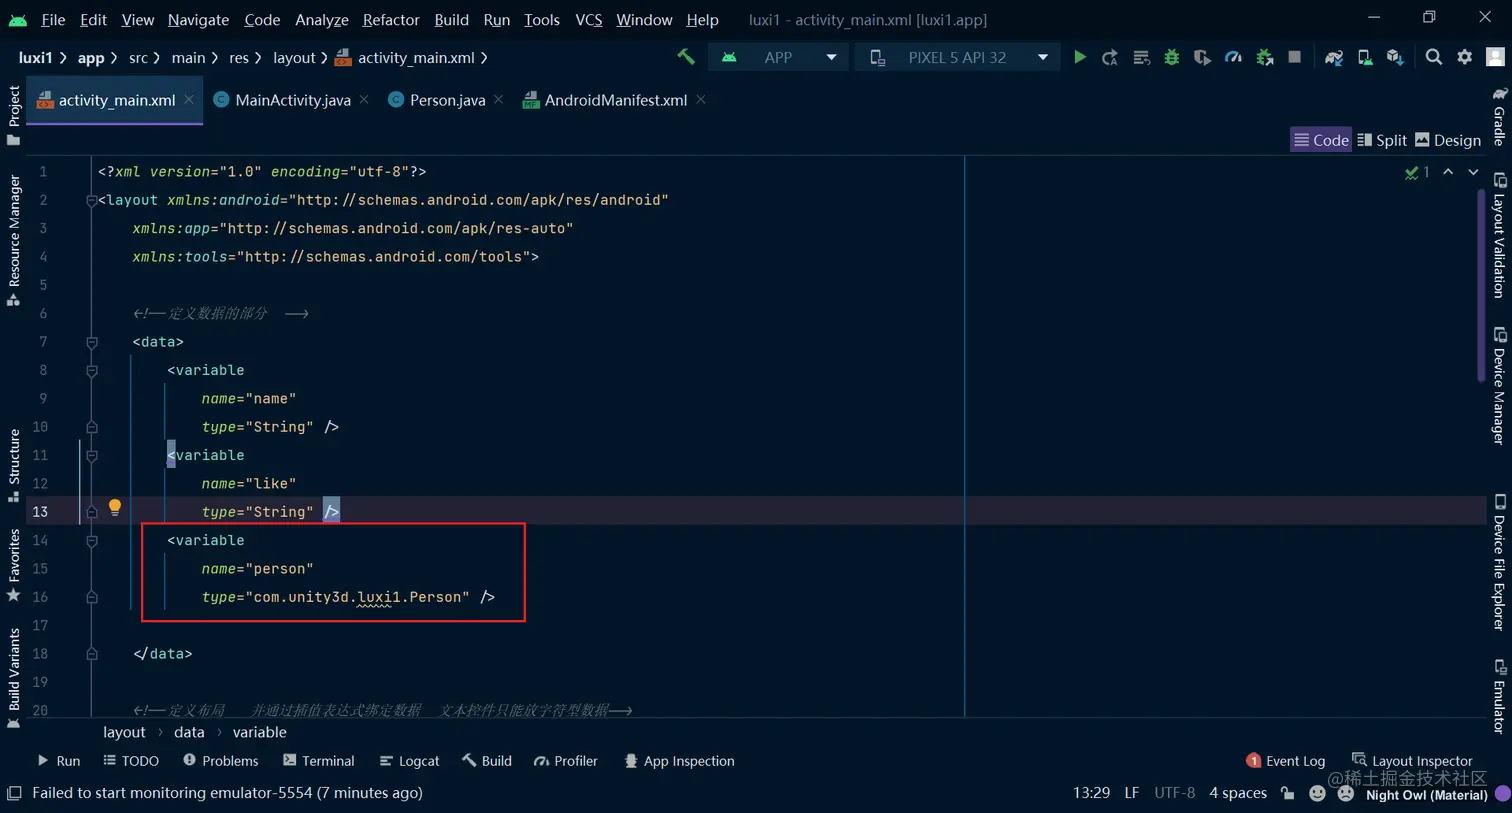
Task: Open the Logcat tool window
Action: tap(409, 761)
